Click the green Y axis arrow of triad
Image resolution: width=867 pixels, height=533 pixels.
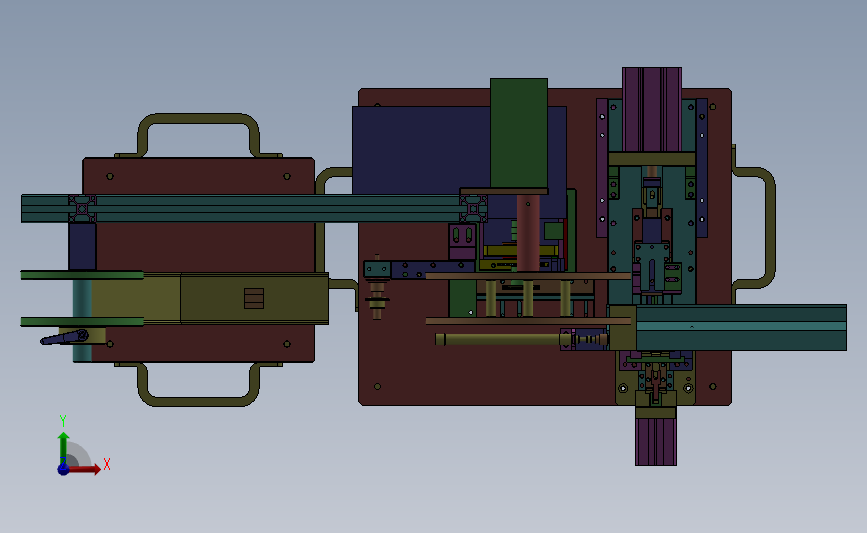[63, 448]
